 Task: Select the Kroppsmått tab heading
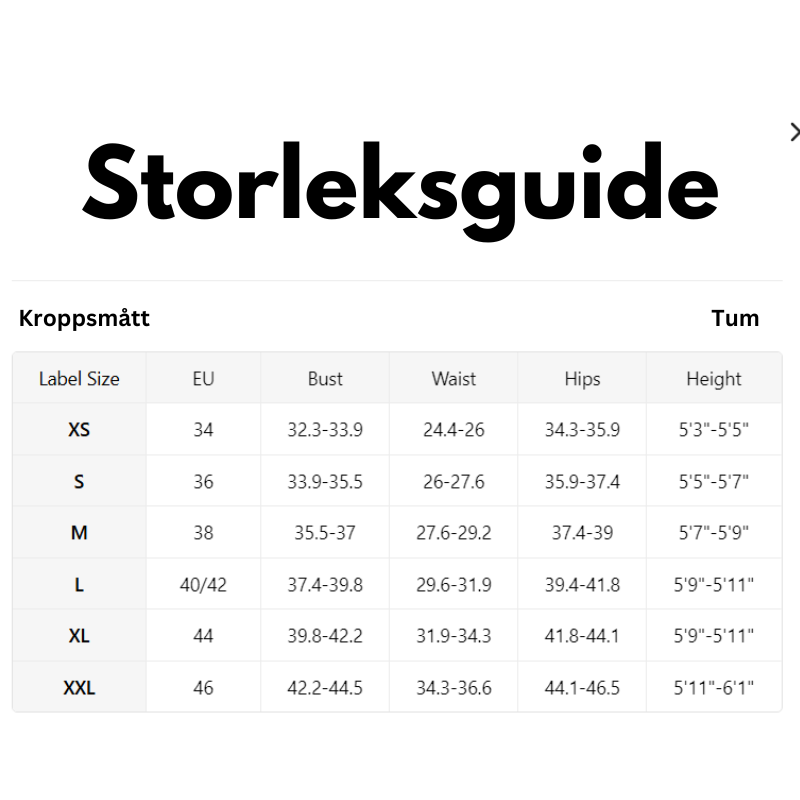point(84,318)
